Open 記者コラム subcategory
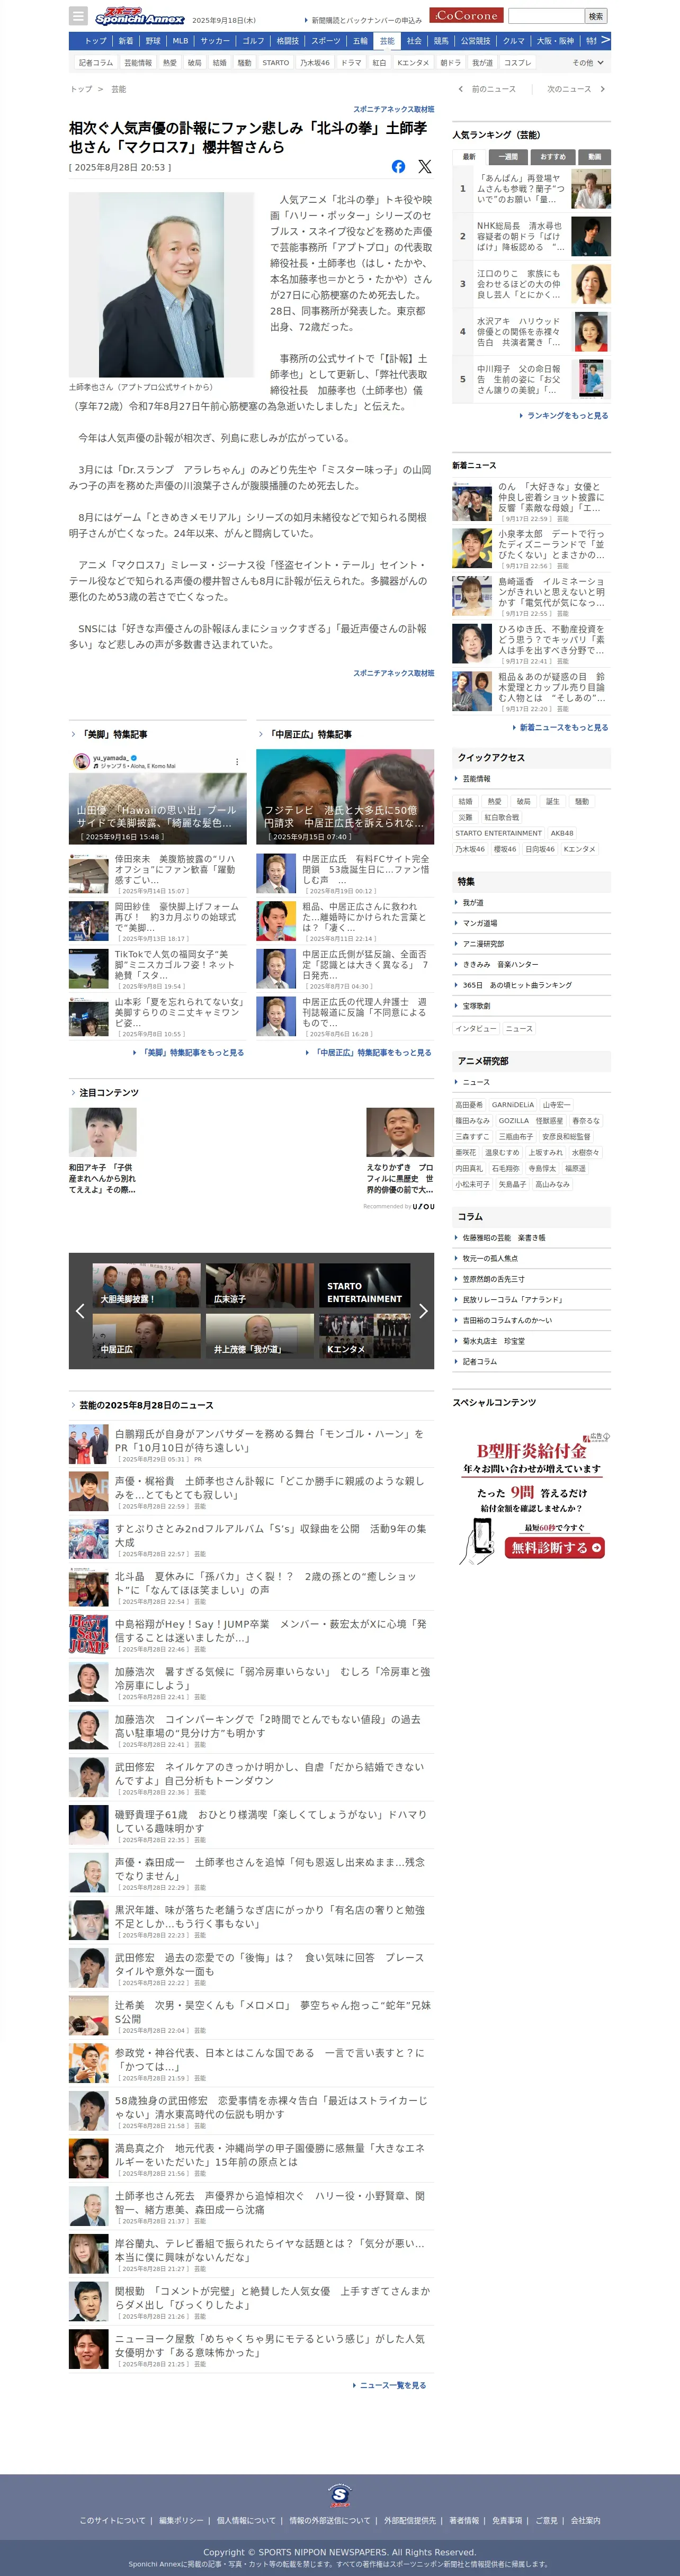680x2576 pixels. pyautogui.click(x=96, y=62)
